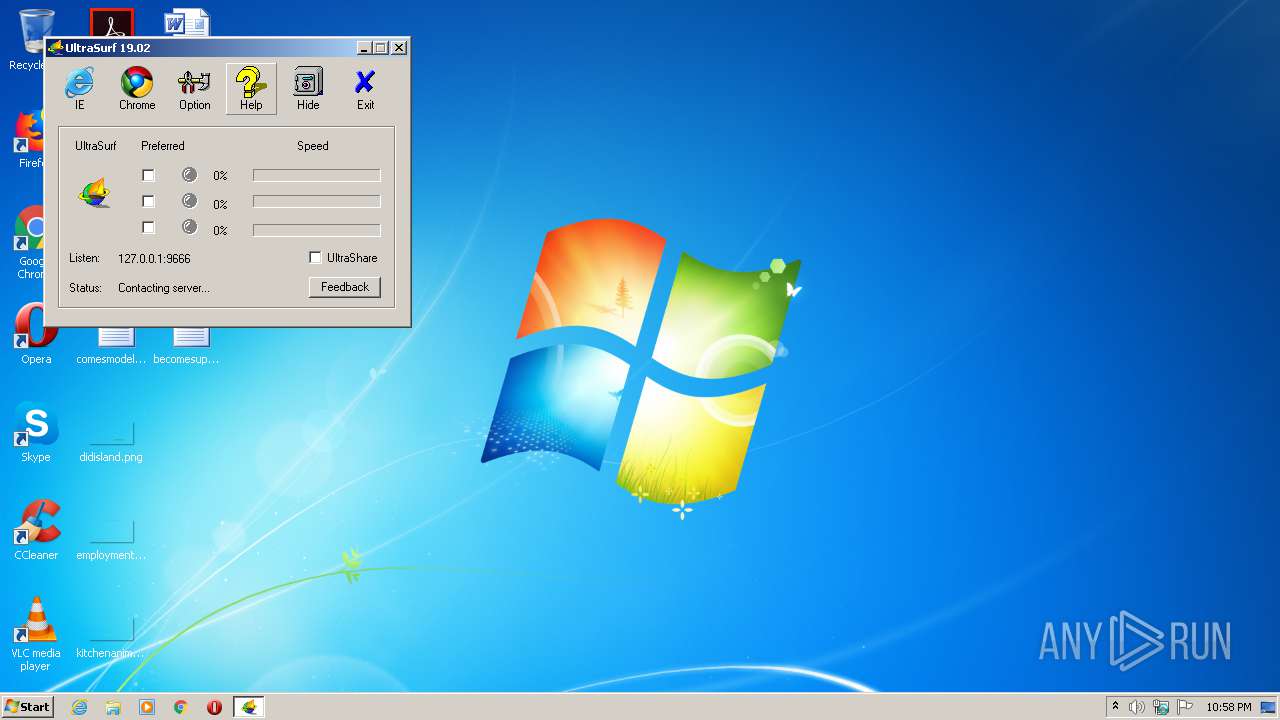Click the listen address 127.0.0.1:9666
Viewport: 1280px width, 720px height.
154,258
